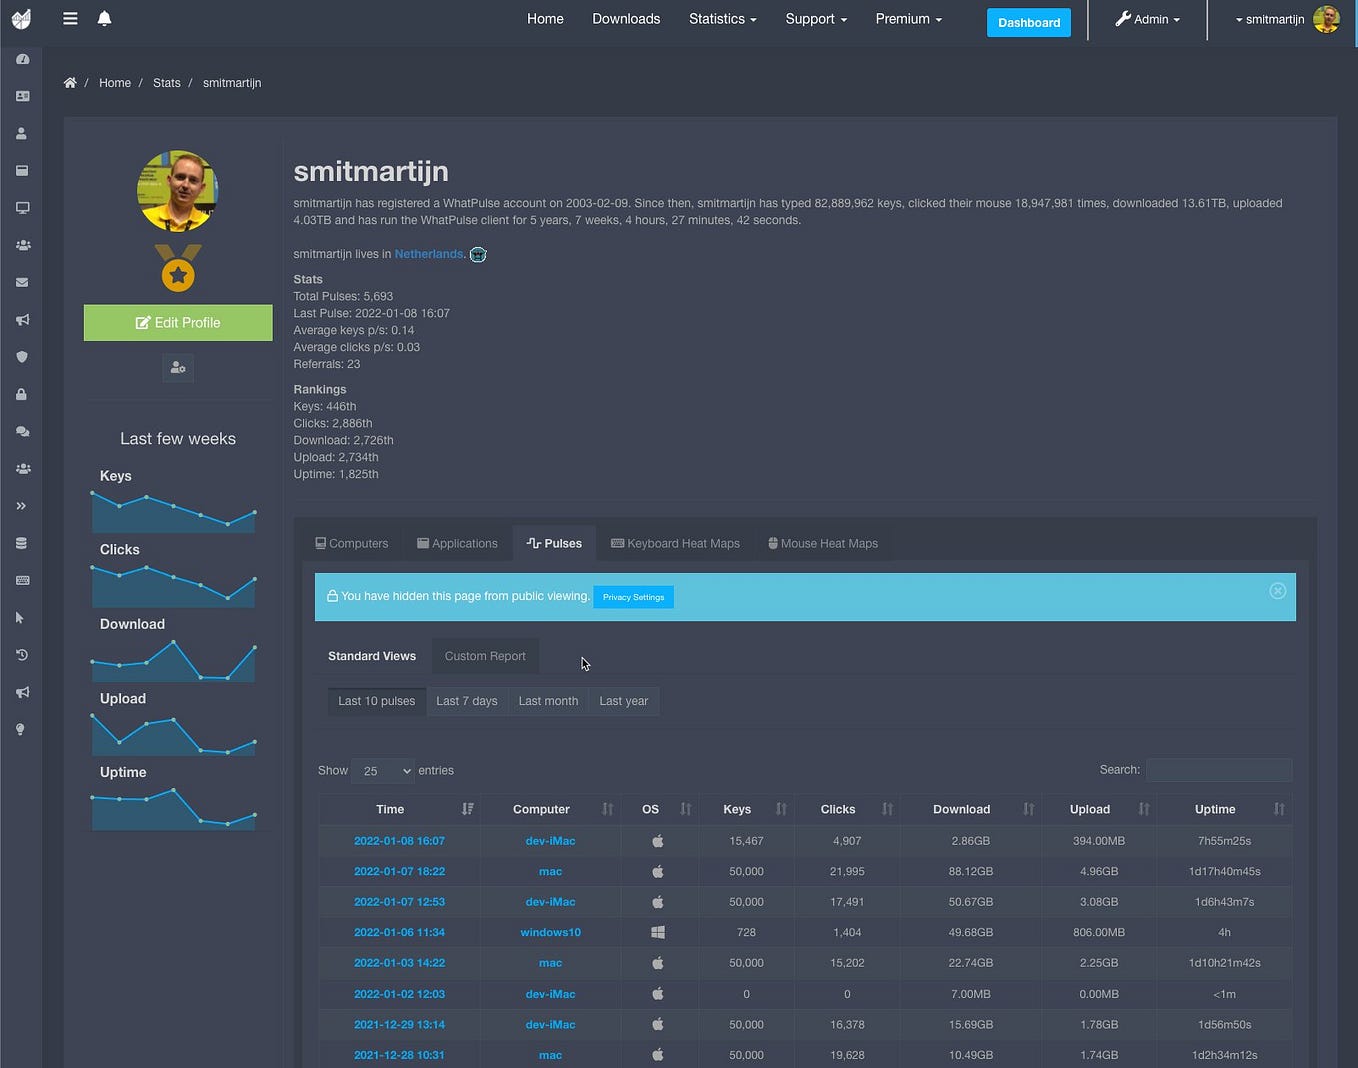Screen dimensions: 1358x1068
Task: Click the database icon in the sidebar
Action: pyautogui.click(x=20, y=543)
